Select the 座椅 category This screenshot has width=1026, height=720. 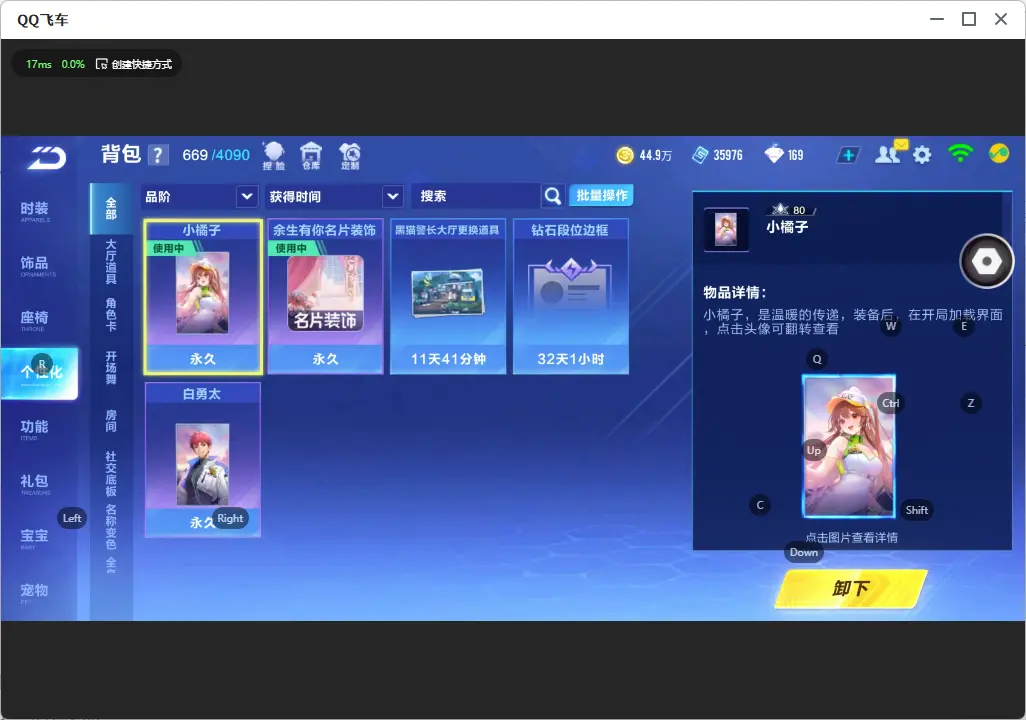coord(35,319)
